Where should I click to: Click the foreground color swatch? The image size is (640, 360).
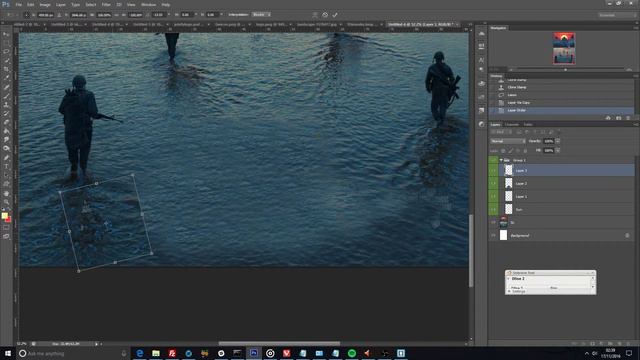click(4, 216)
